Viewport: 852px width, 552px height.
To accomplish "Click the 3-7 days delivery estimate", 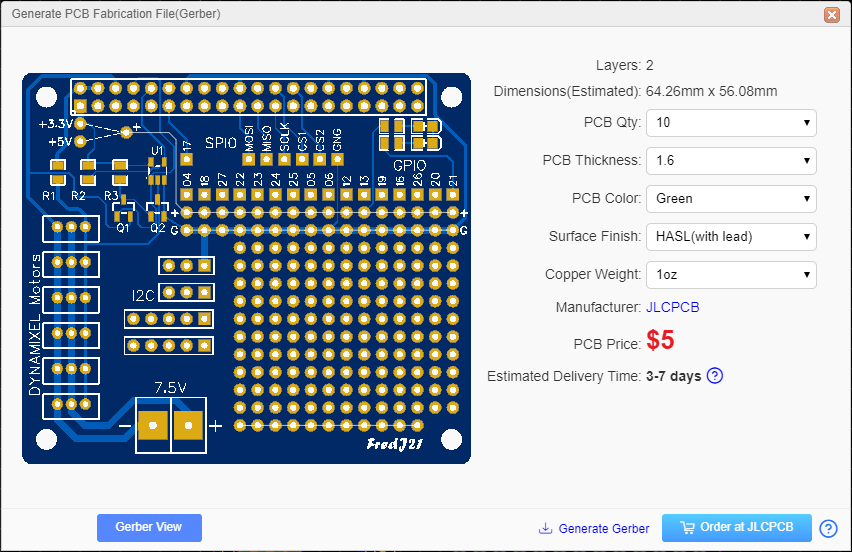I will [x=673, y=376].
